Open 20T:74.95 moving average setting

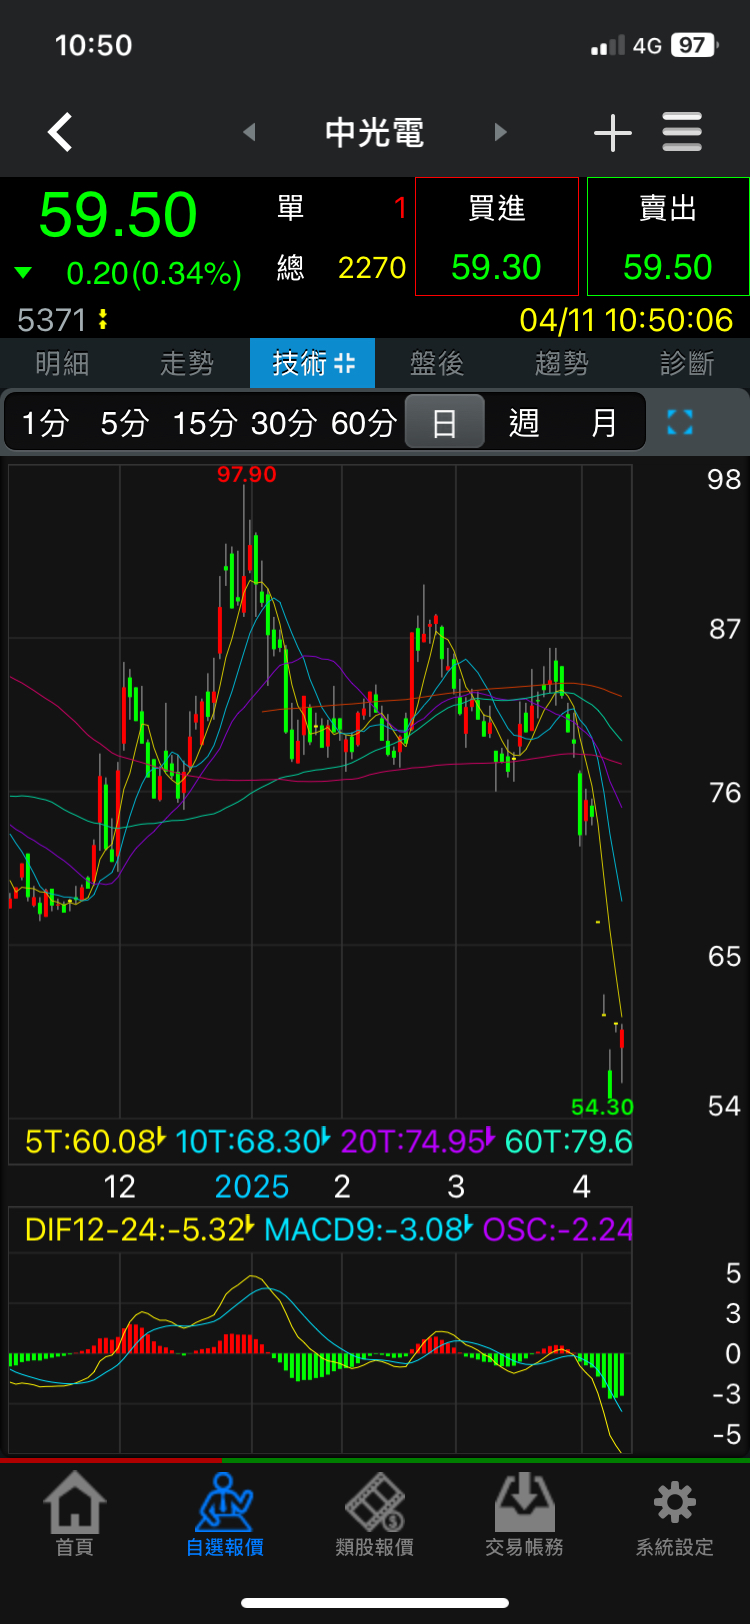point(418,1141)
